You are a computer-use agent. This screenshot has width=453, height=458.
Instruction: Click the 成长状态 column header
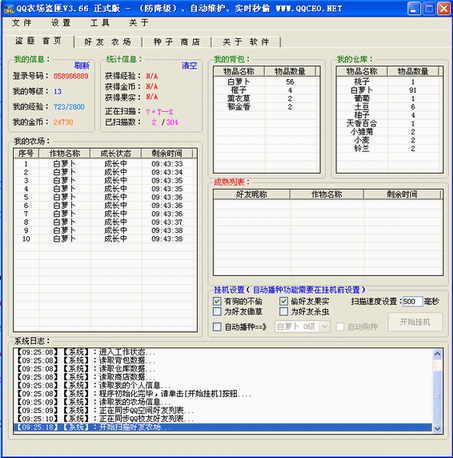tap(116, 153)
